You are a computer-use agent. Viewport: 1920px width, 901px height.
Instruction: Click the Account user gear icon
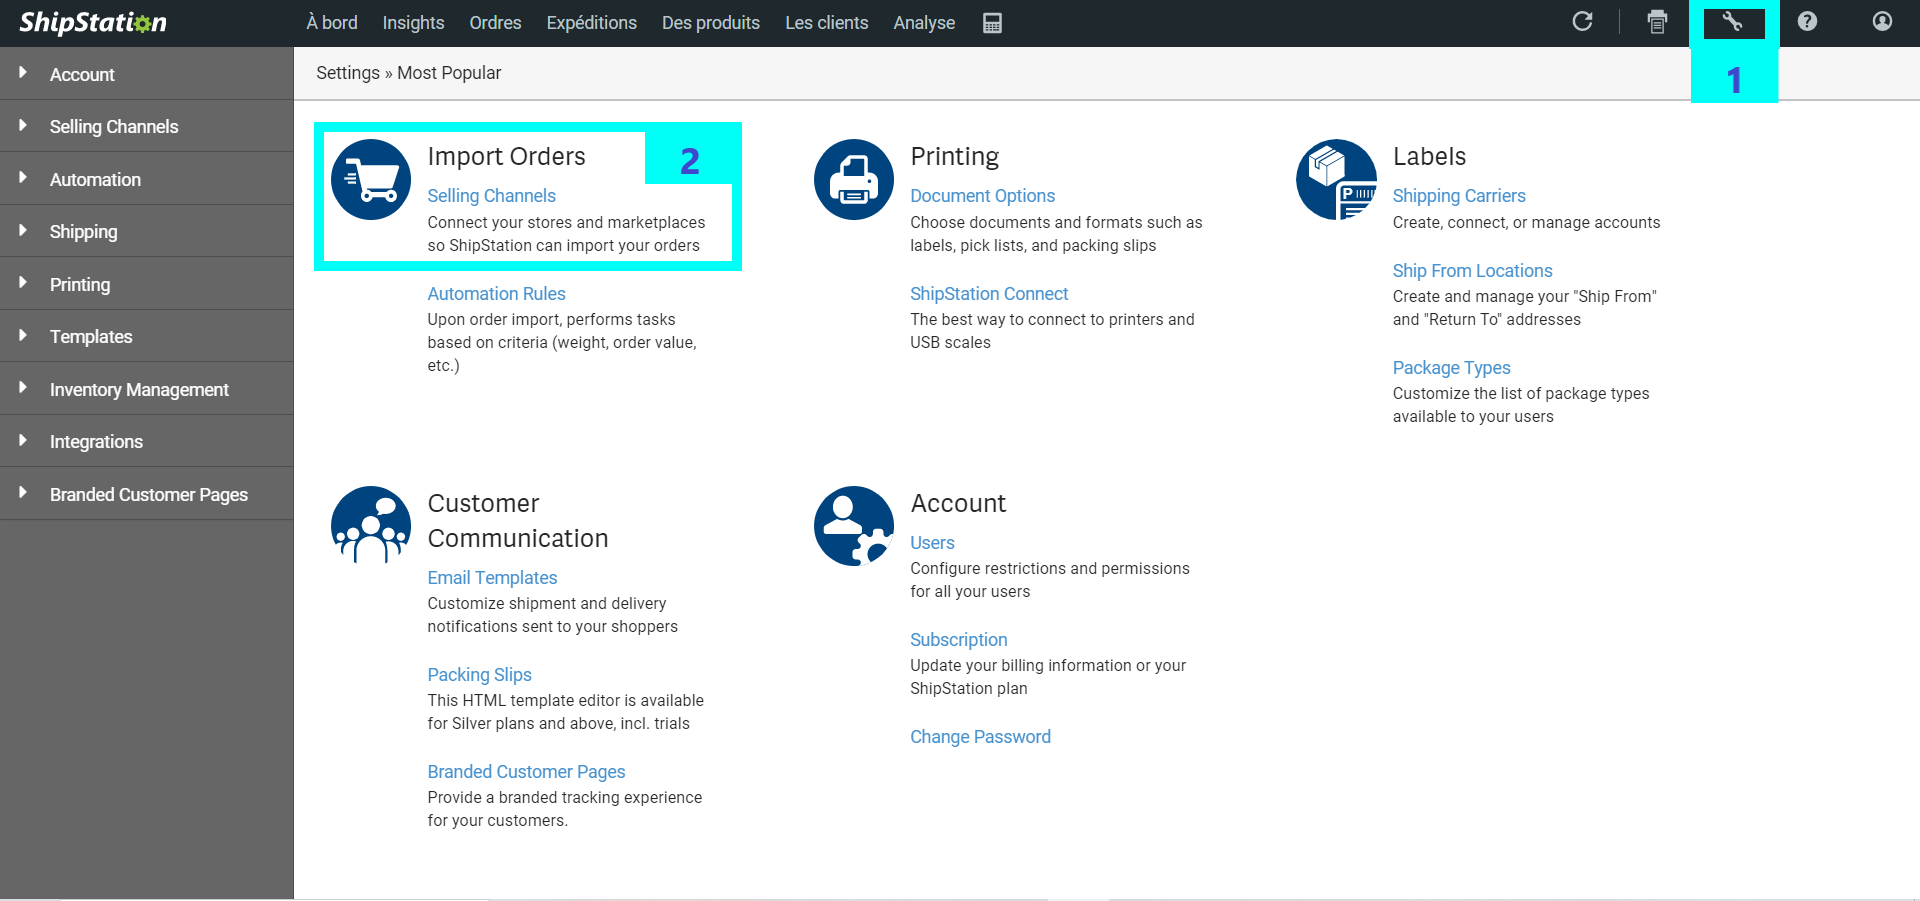854,526
